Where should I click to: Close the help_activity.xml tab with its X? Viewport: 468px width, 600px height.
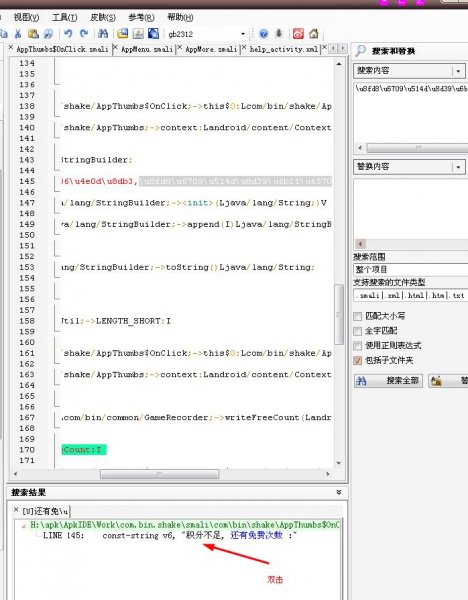click(244, 47)
